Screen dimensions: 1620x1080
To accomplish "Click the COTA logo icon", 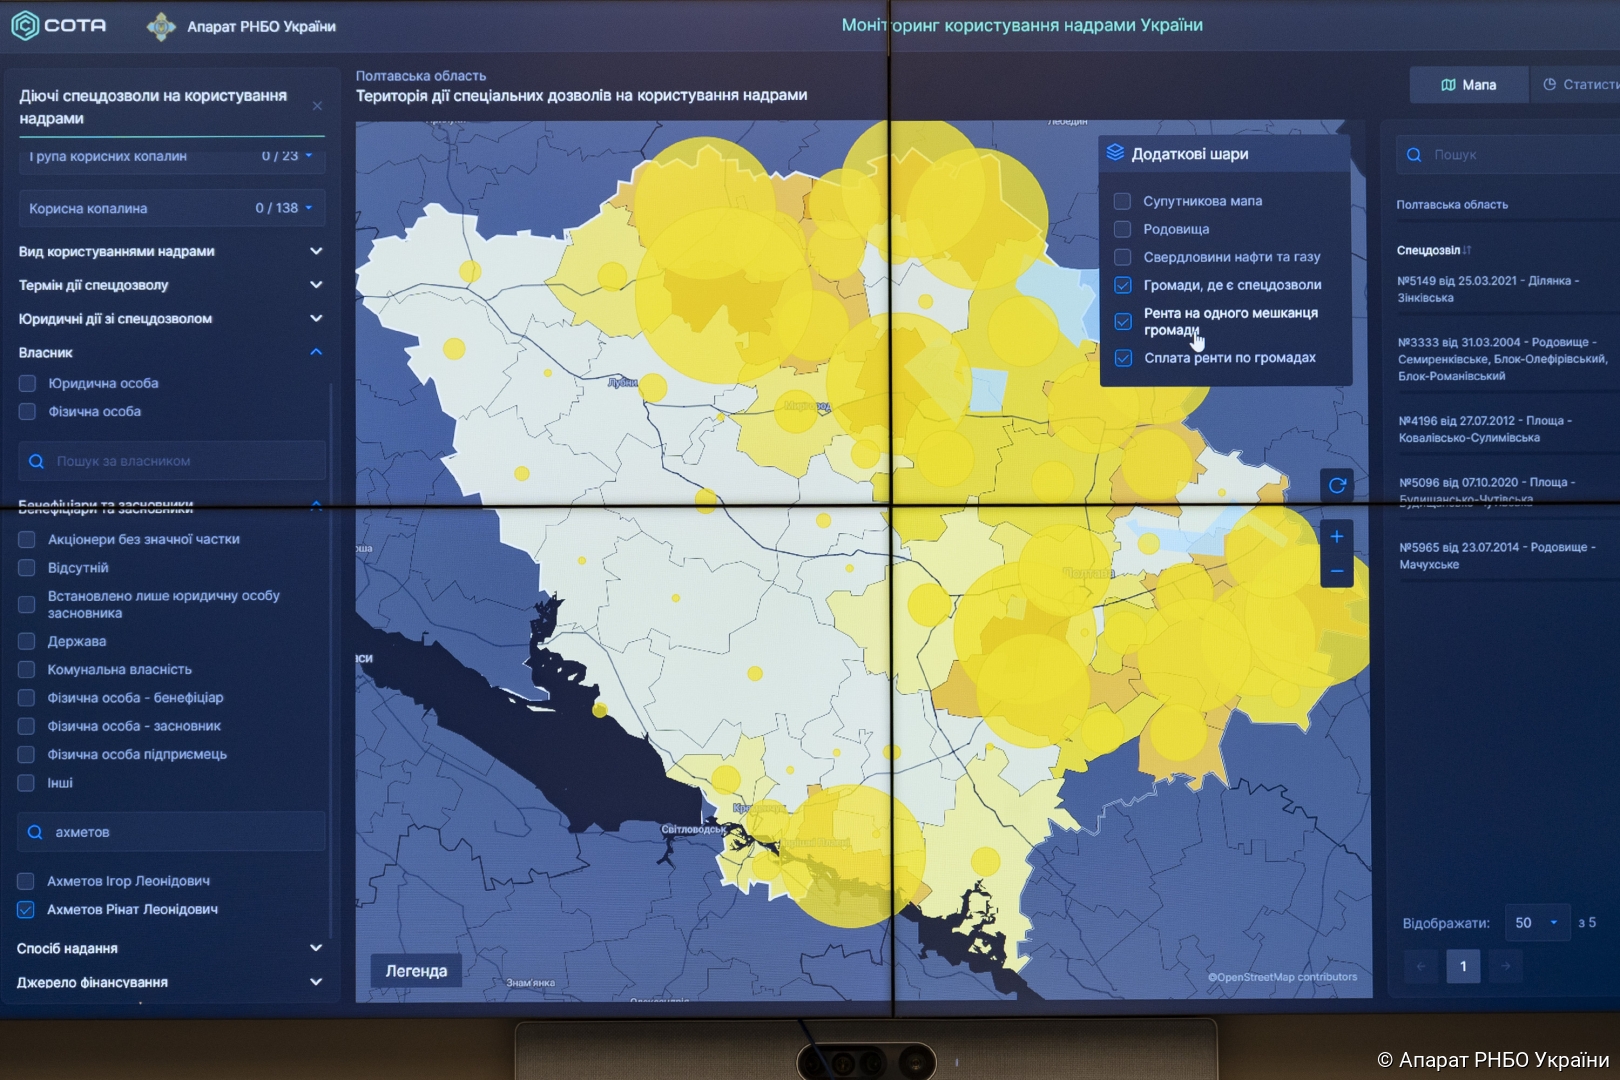I will pos(25,25).
